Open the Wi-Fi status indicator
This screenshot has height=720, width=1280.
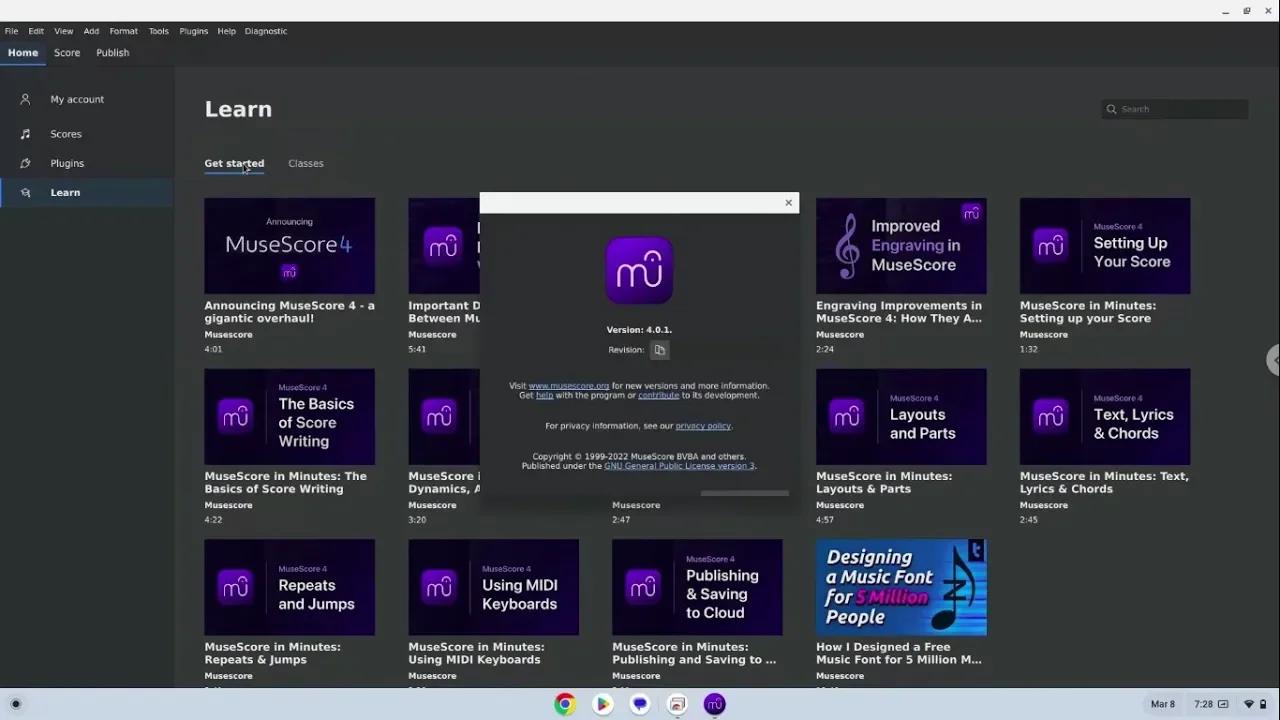[x=1249, y=704]
